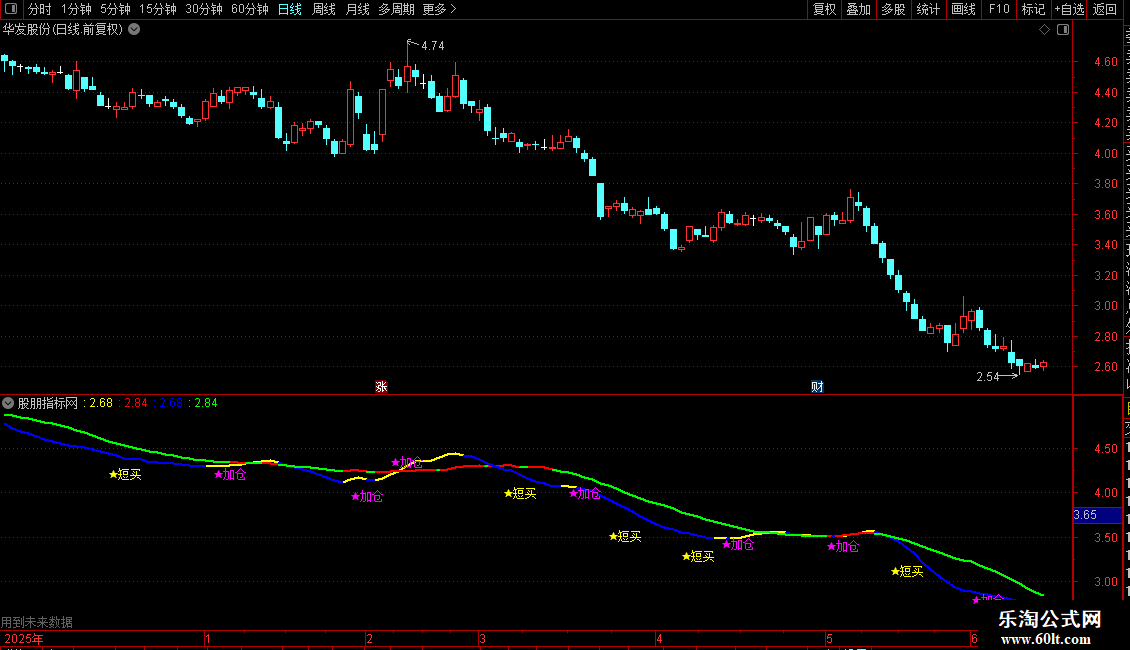Screen dimensions: 1130x650
Task: Click the 统计 statistics button
Action: point(928,9)
